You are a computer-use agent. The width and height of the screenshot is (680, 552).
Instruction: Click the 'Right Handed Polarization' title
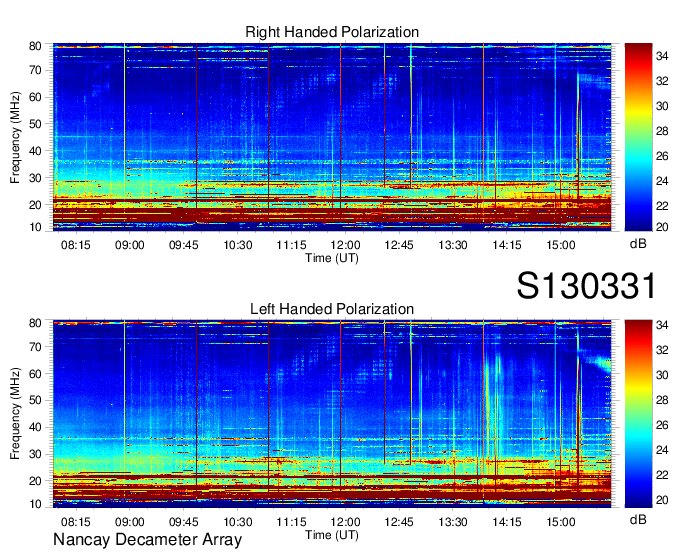pyautogui.click(x=332, y=32)
